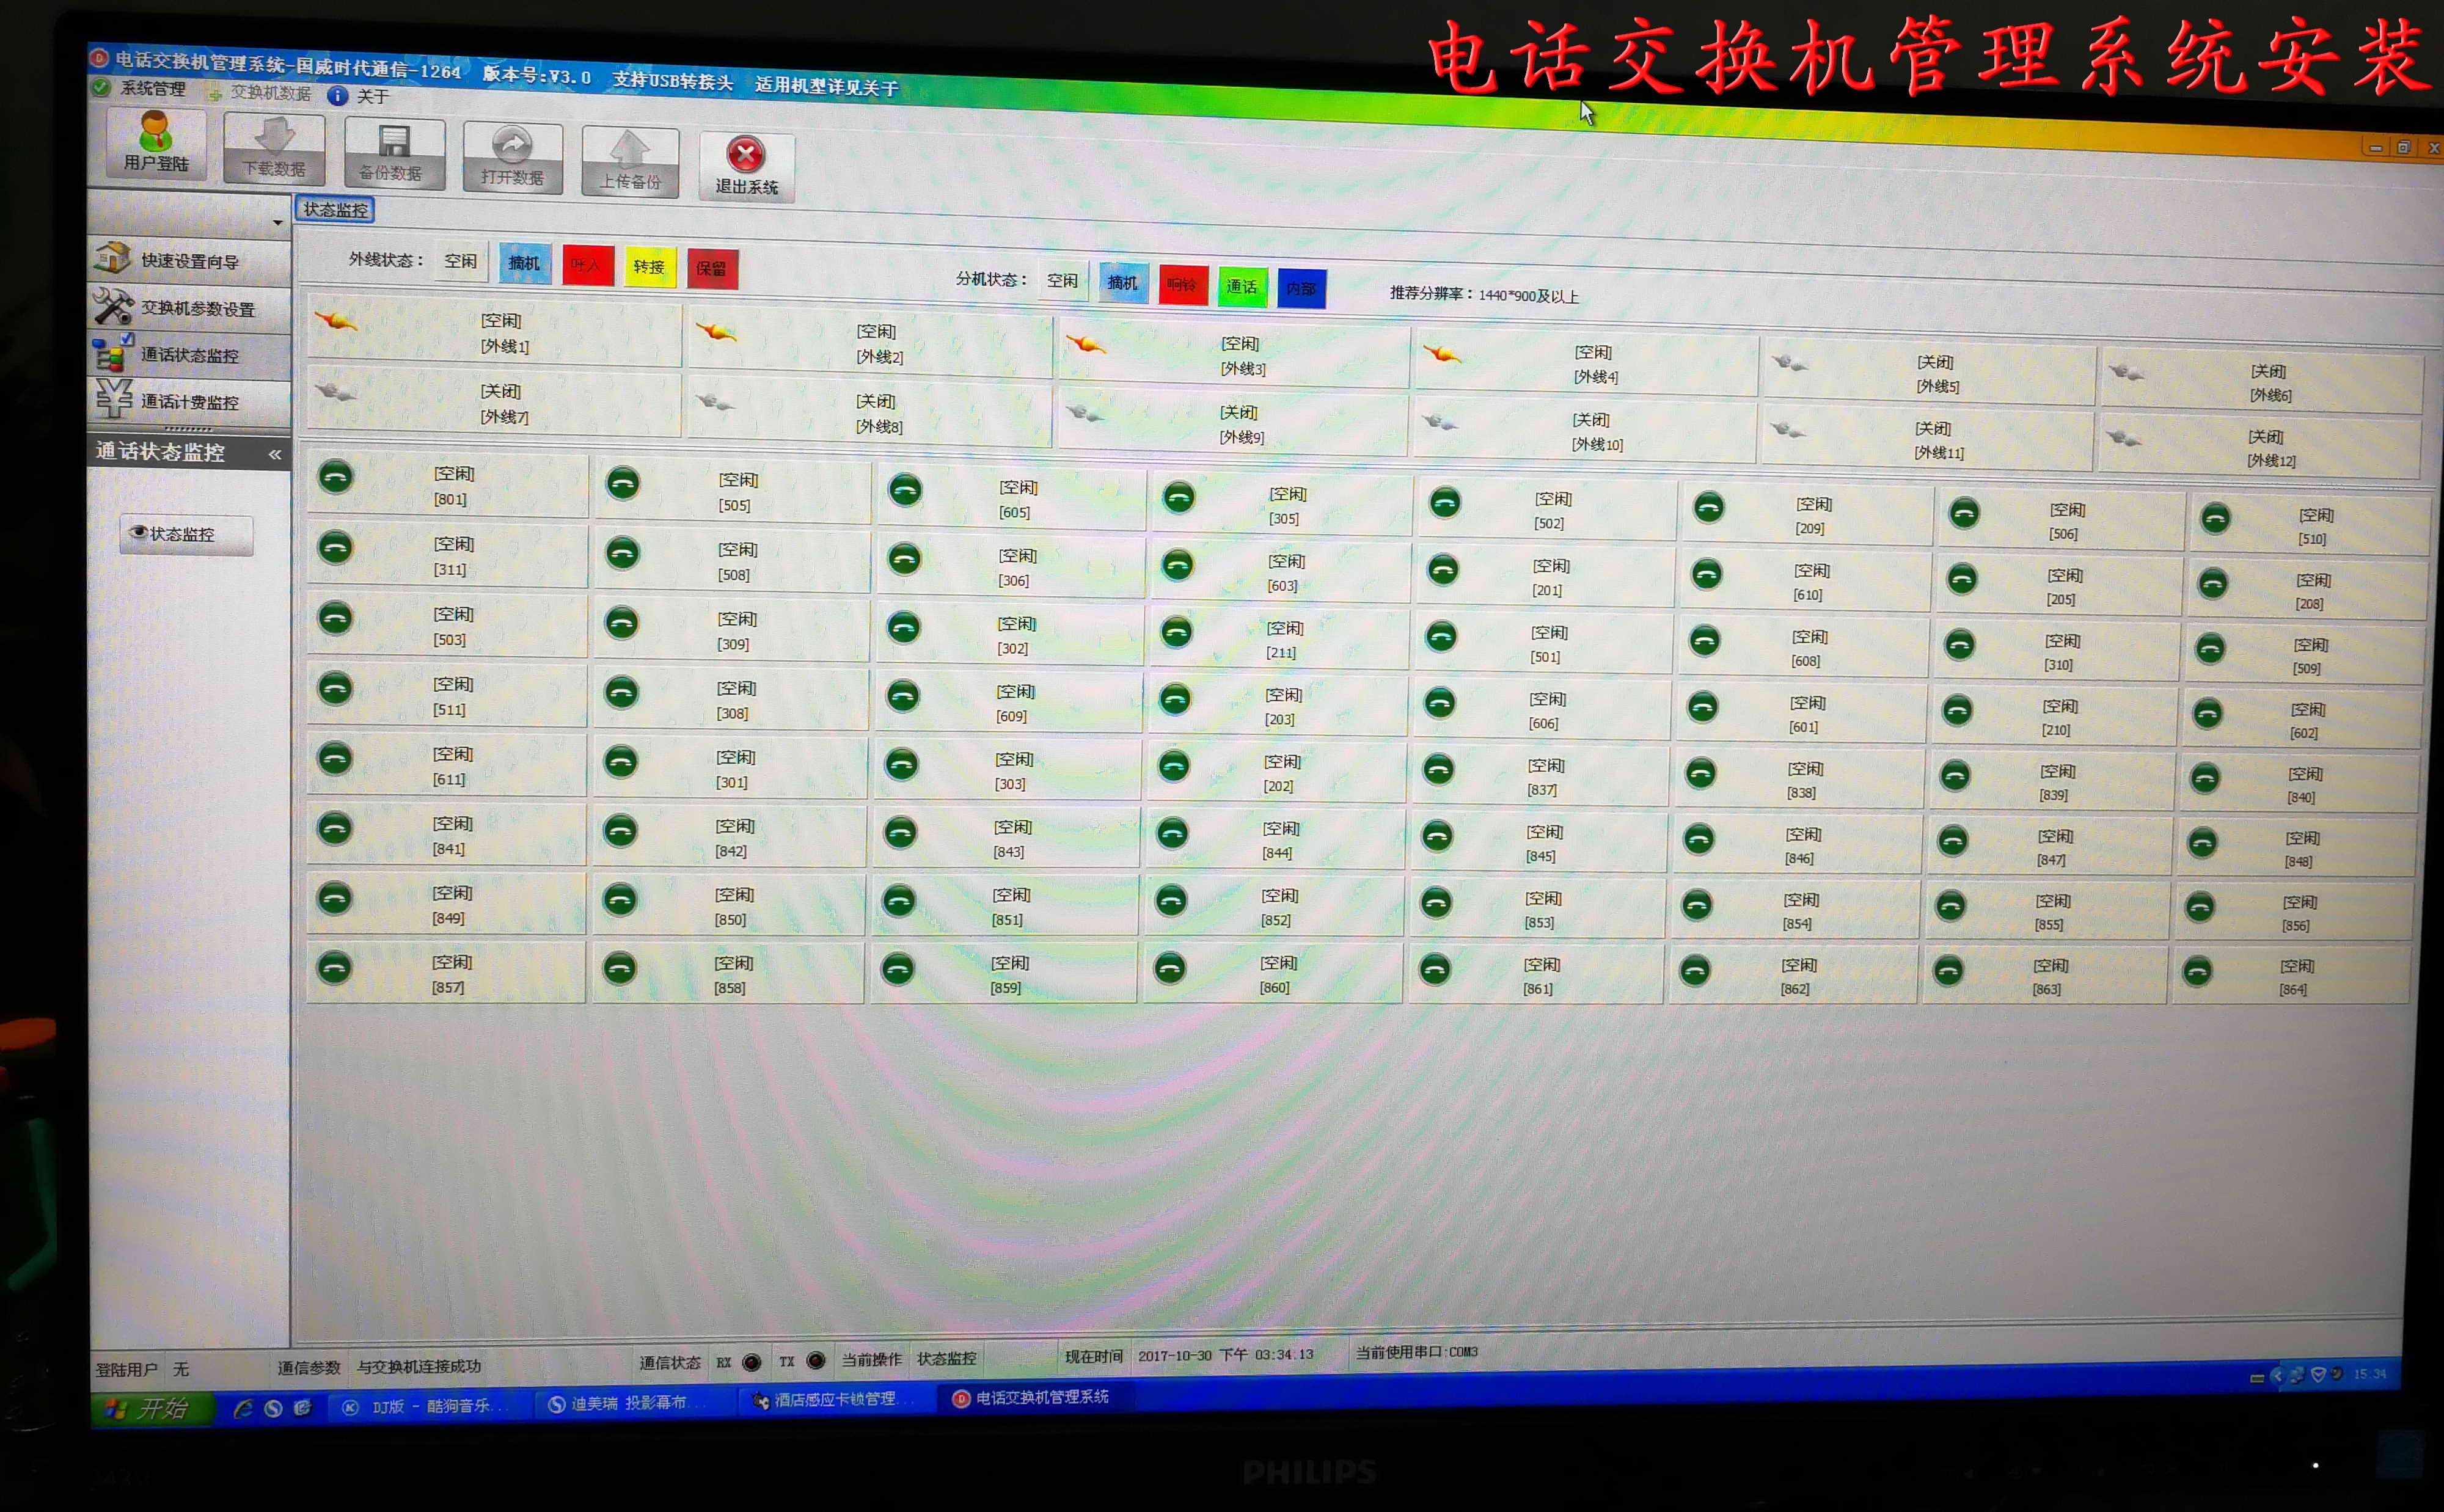Open 快速设置向导 quick setup wizard
The width and height of the screenshot is (2444, 1512).
coord(189,260)
